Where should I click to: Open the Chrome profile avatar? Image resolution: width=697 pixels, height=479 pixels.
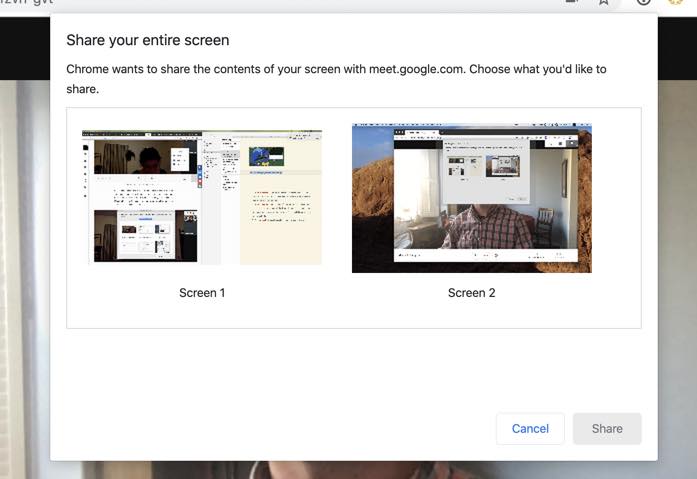coord(675,2)
